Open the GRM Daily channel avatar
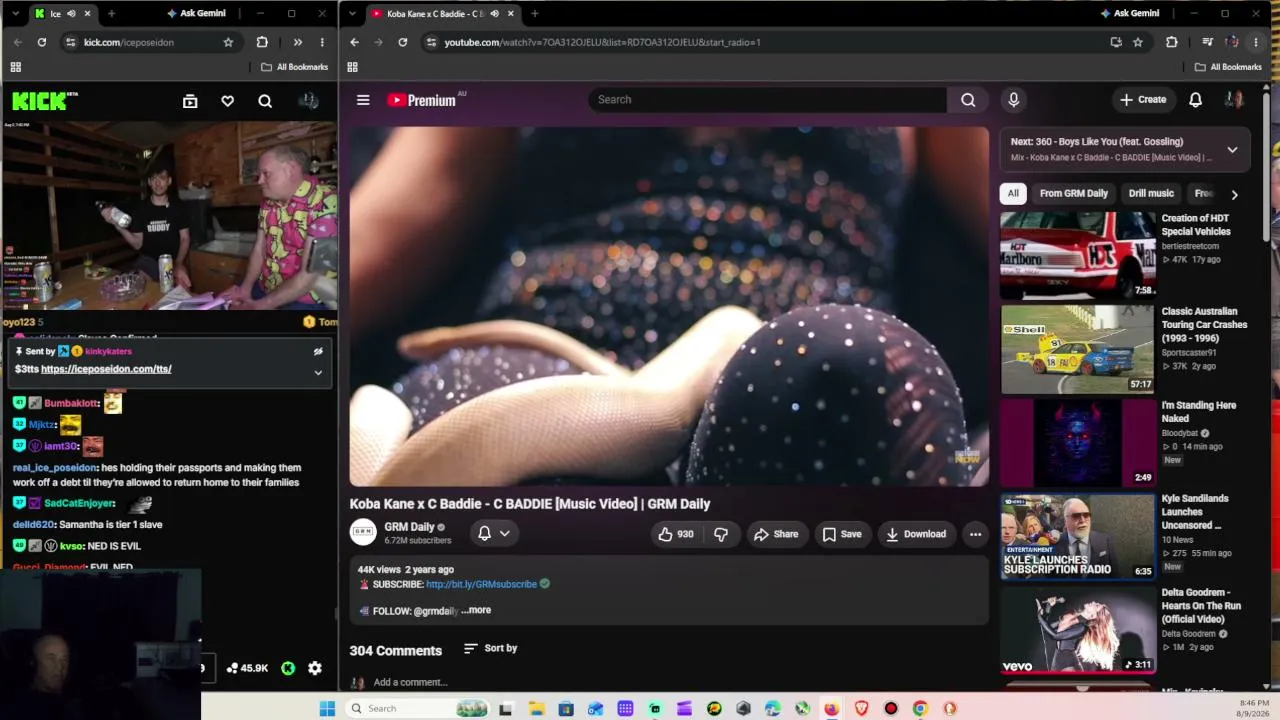Viewport: 1280px width, 720px height. click(363, 533)
